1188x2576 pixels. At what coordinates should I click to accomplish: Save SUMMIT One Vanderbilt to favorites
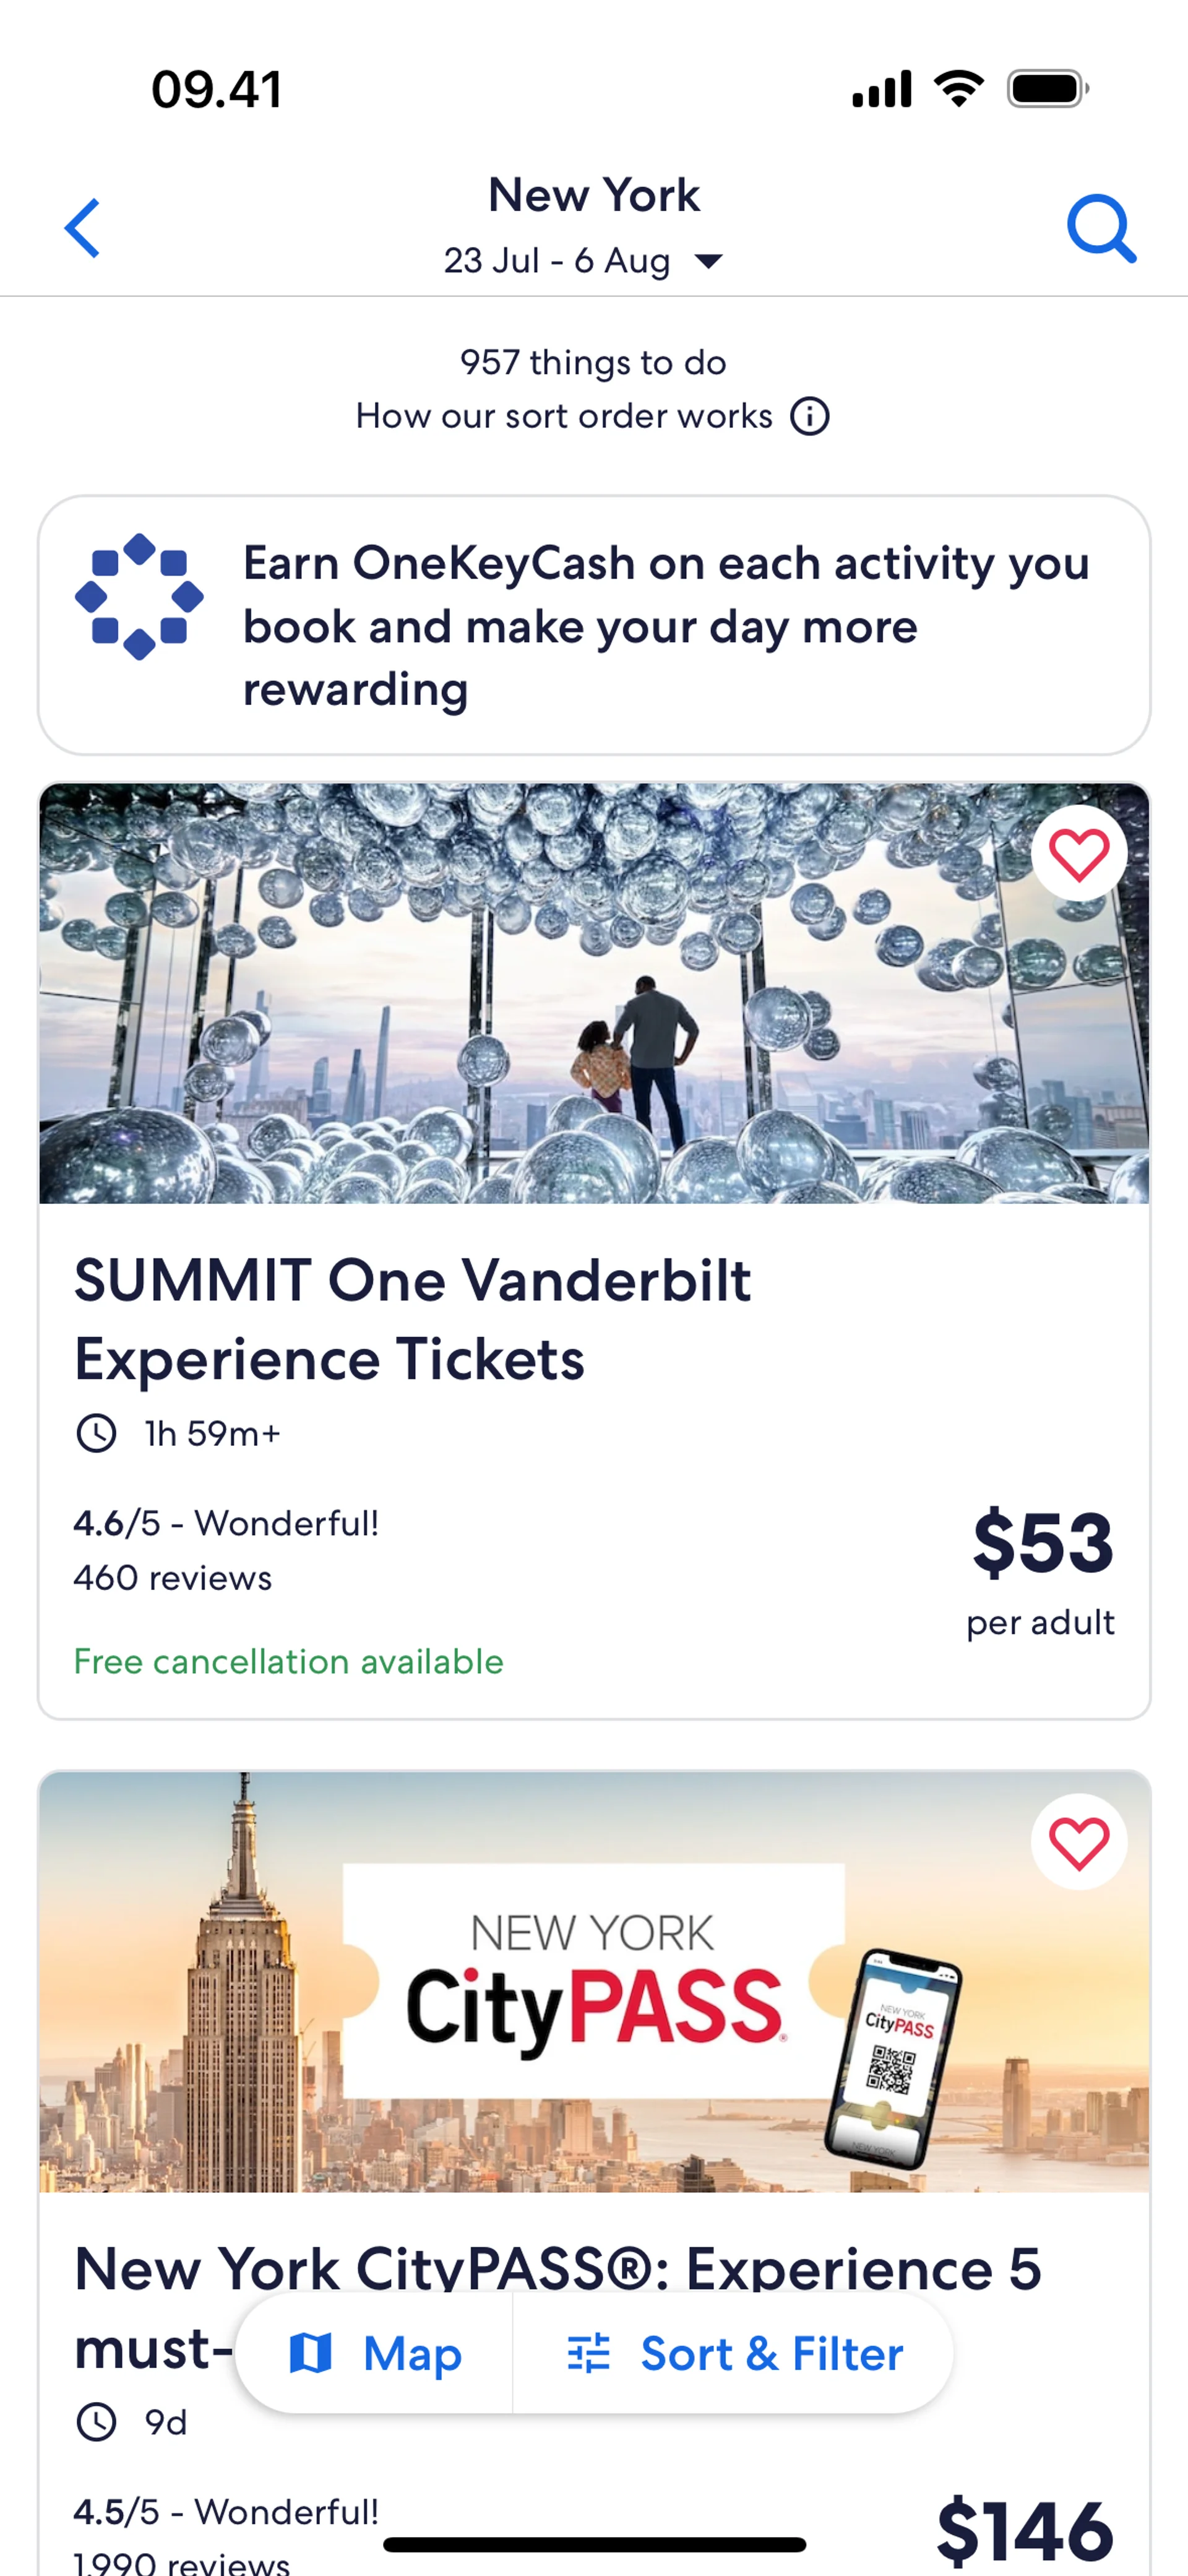tap(1078, 854)
